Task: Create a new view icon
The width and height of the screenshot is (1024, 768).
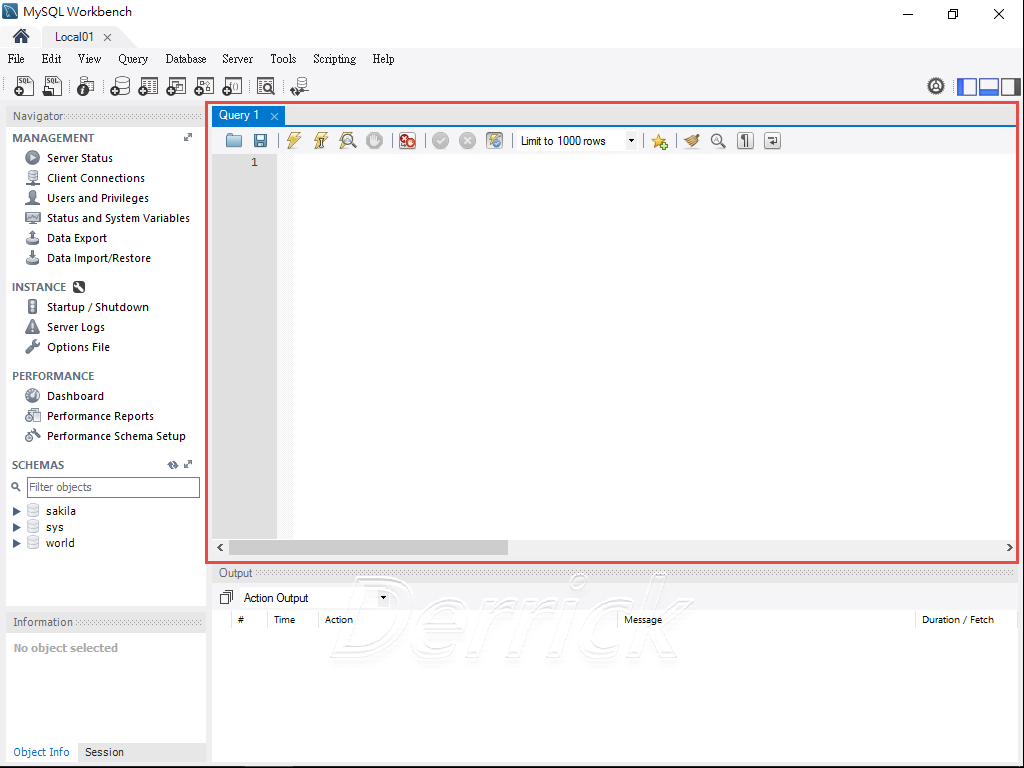Action: (176, 86)
